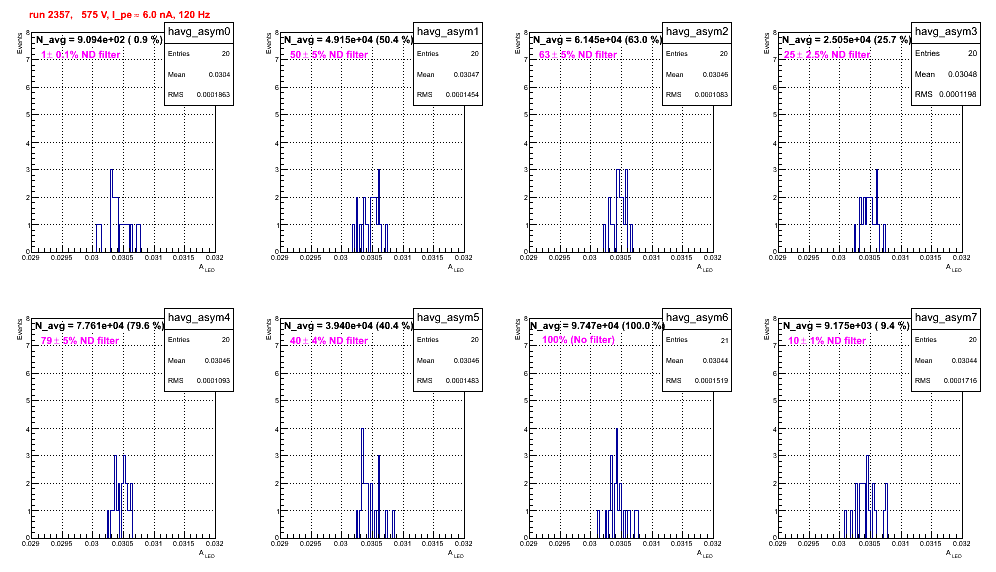Click the 100% (No filter) label

pyautogui.click(x=579, y=340)
